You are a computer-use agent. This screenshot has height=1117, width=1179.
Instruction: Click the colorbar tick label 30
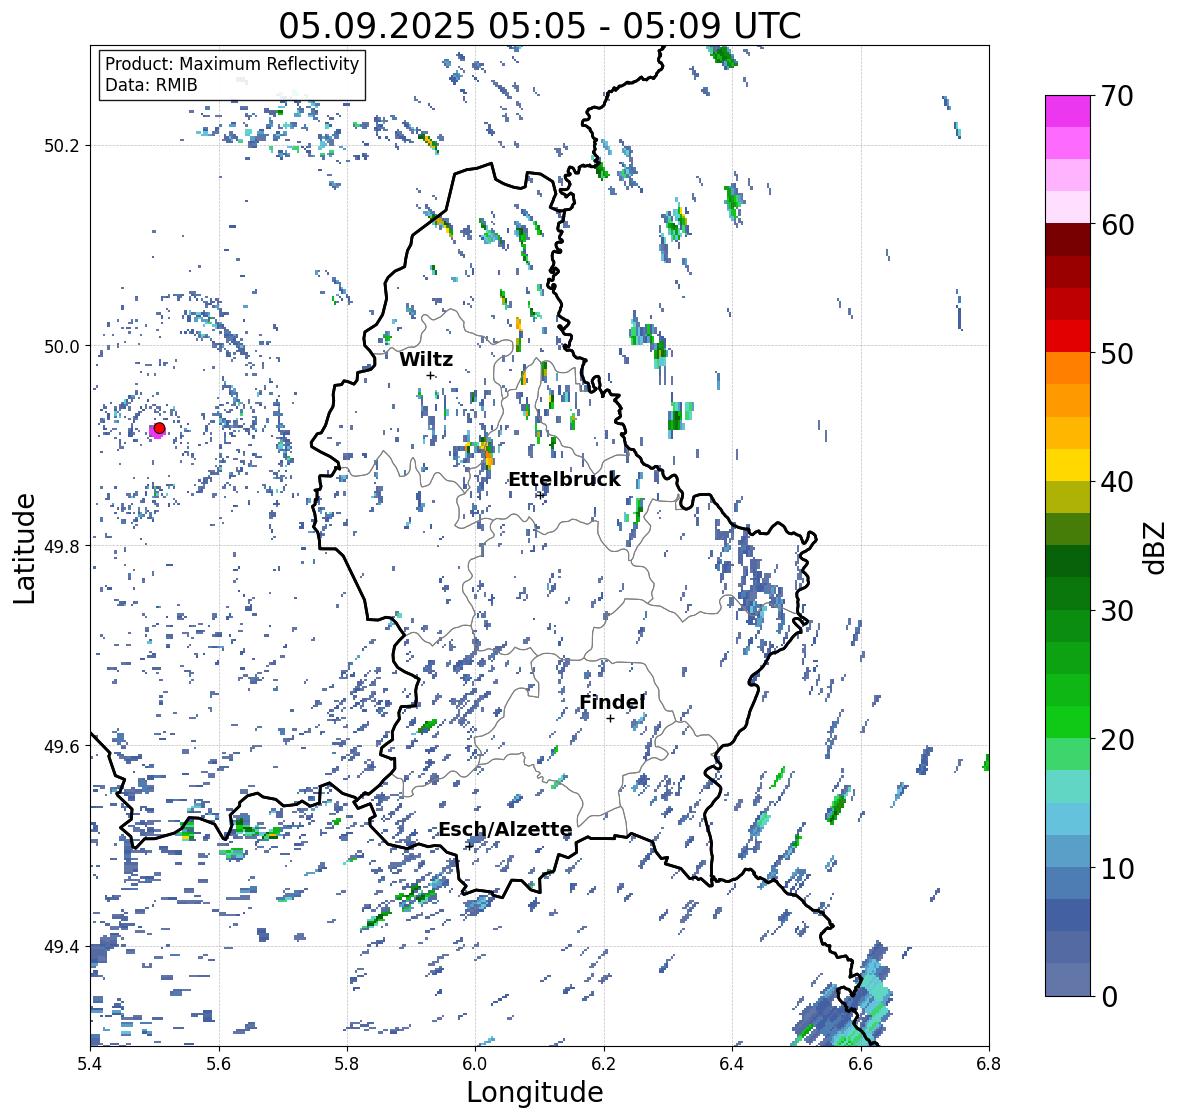1117,610
